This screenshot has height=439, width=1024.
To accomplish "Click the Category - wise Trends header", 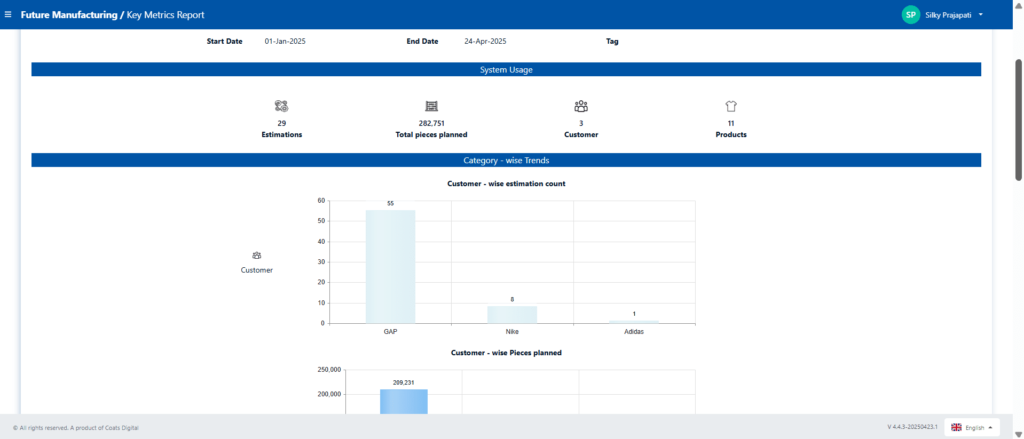I will point(506,160).
